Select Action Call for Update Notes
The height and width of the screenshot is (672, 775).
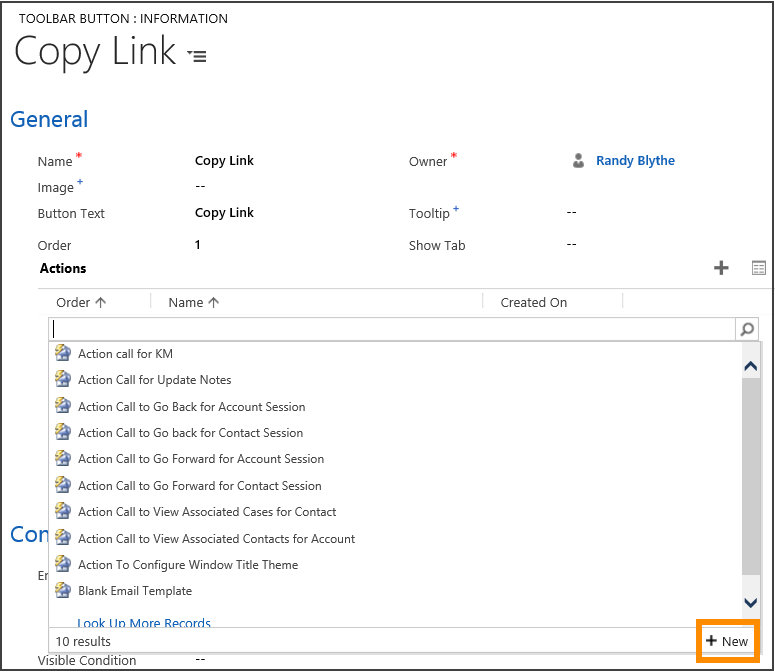pos(155,380)
